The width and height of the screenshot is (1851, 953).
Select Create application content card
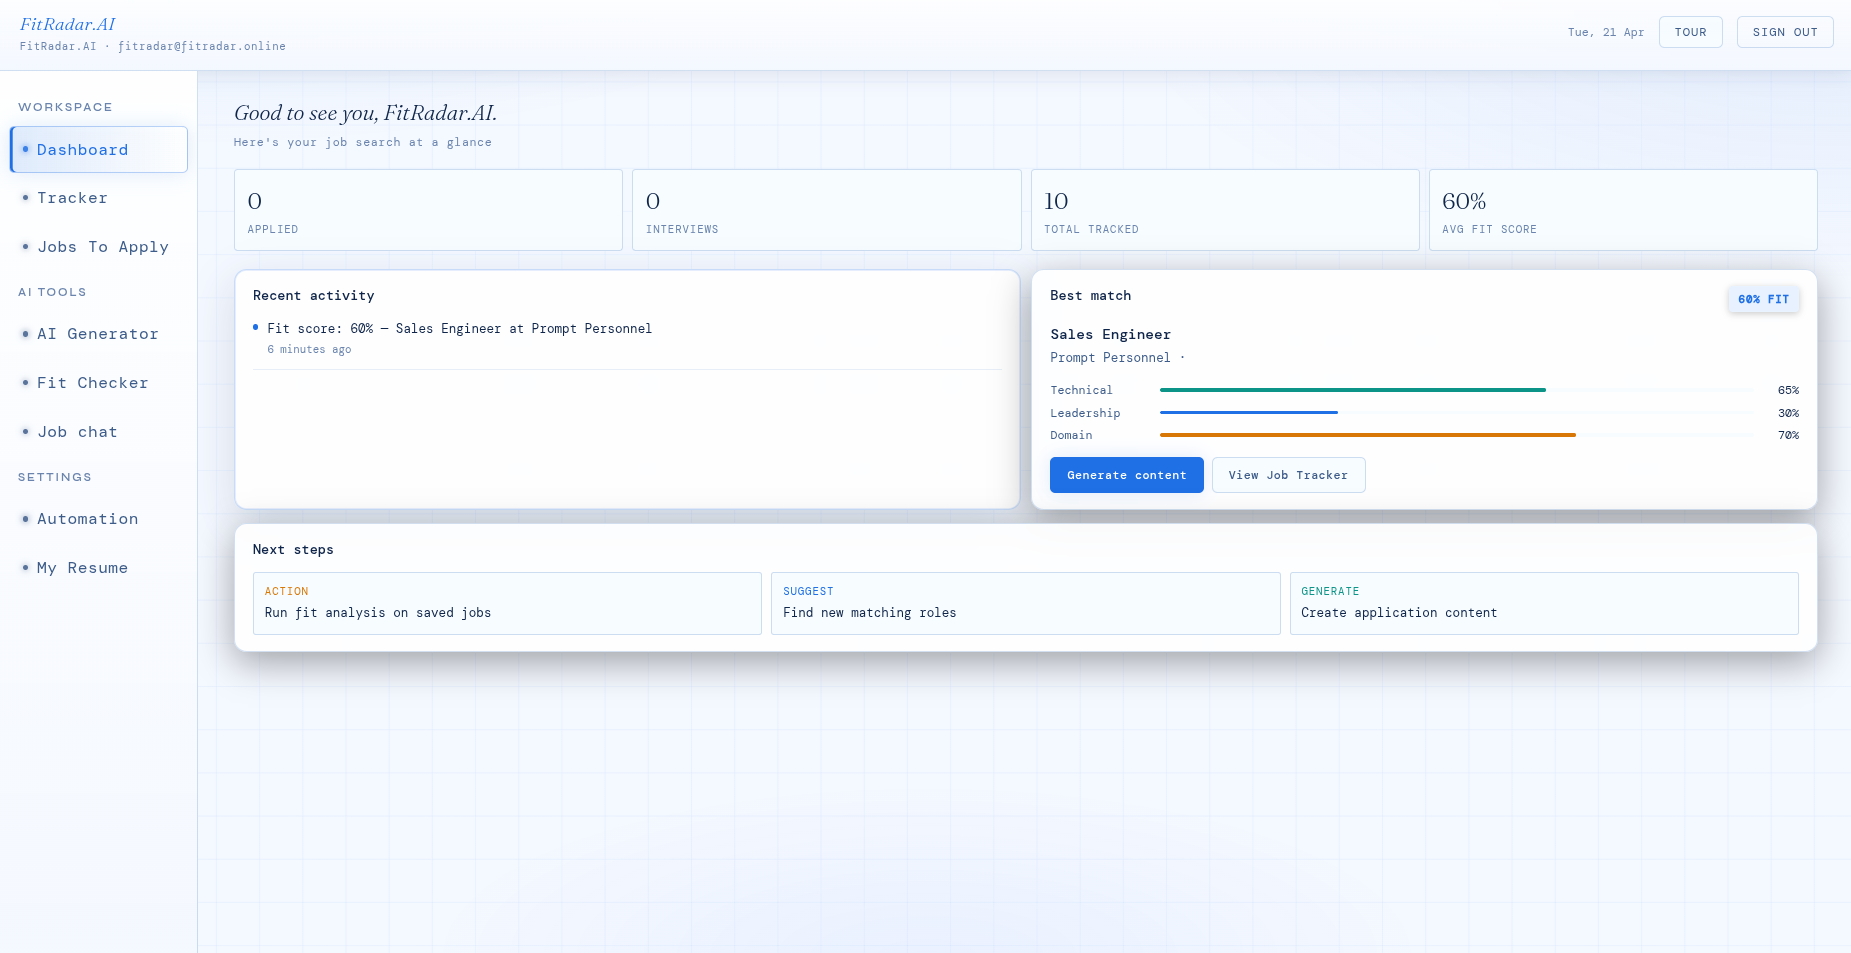coord(1544,603)
